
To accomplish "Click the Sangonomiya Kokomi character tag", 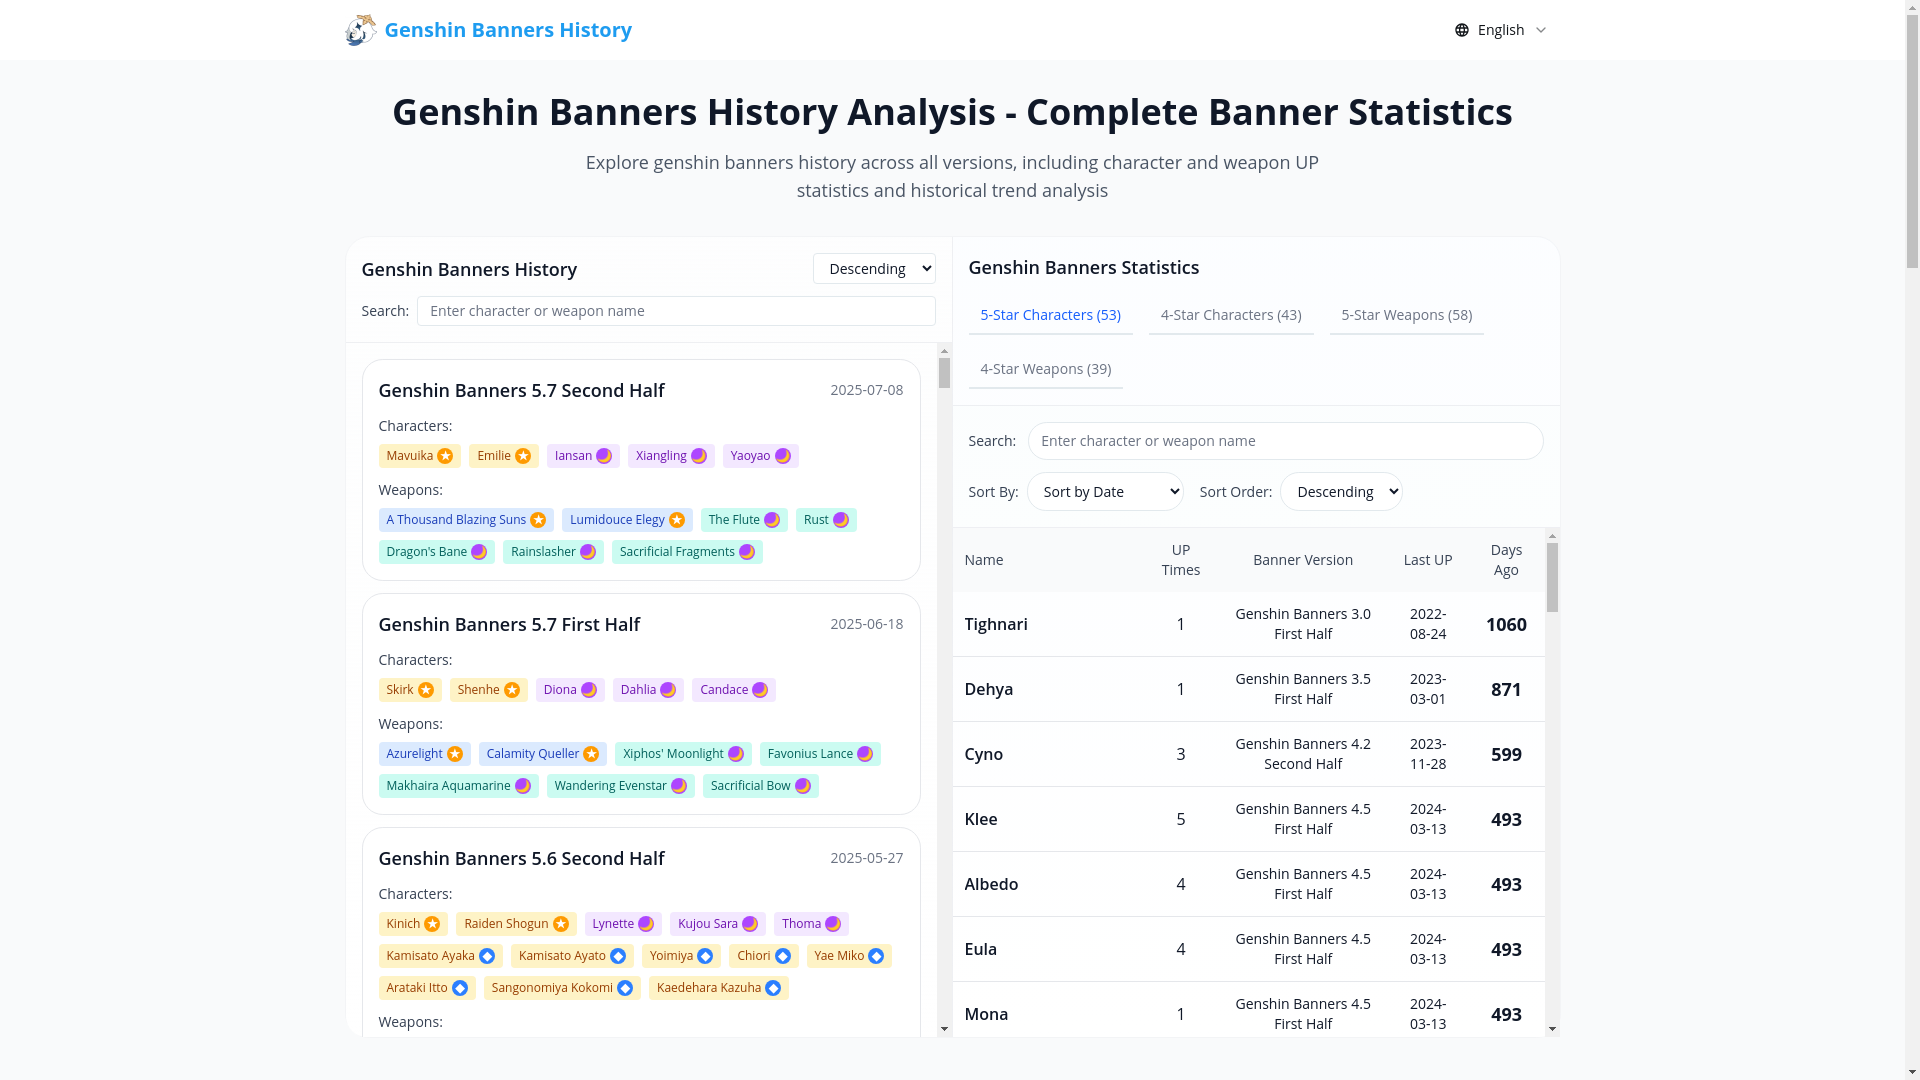I will (562, 988).
